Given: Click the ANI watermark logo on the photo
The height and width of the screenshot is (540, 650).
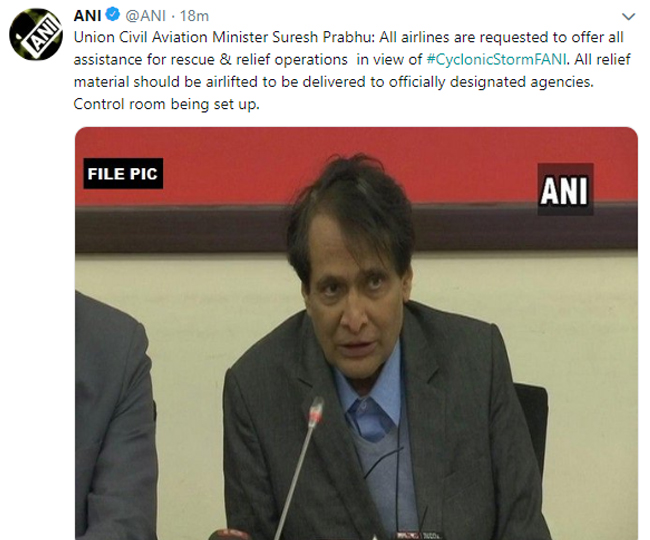Looking at the screenshot, I should (x=565, y=189).
